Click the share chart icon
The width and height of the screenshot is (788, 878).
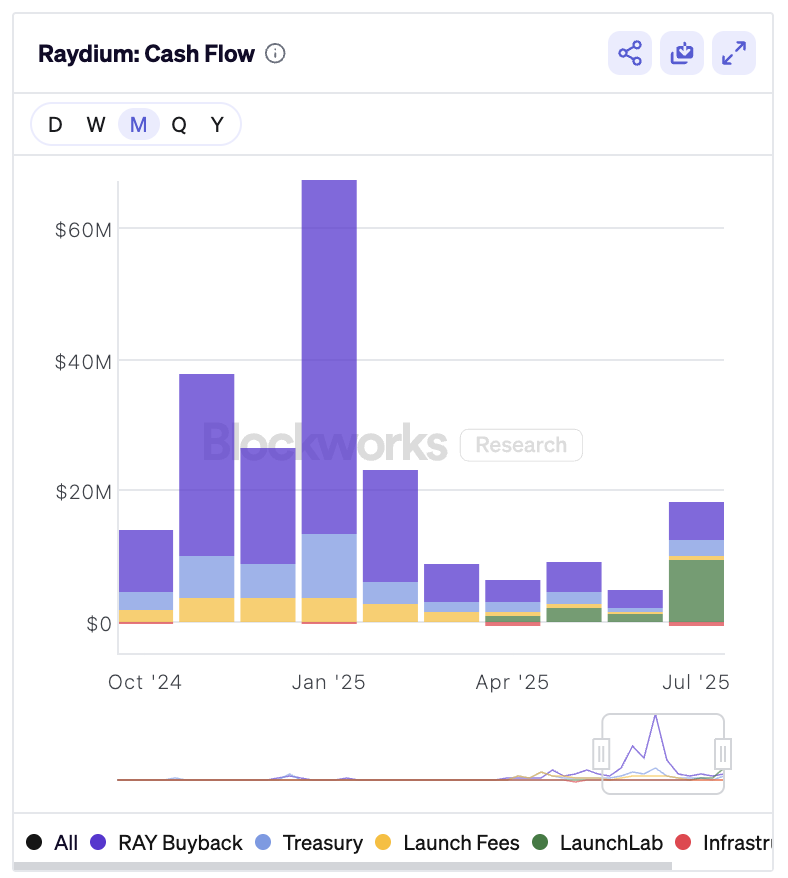coord(630,53)
